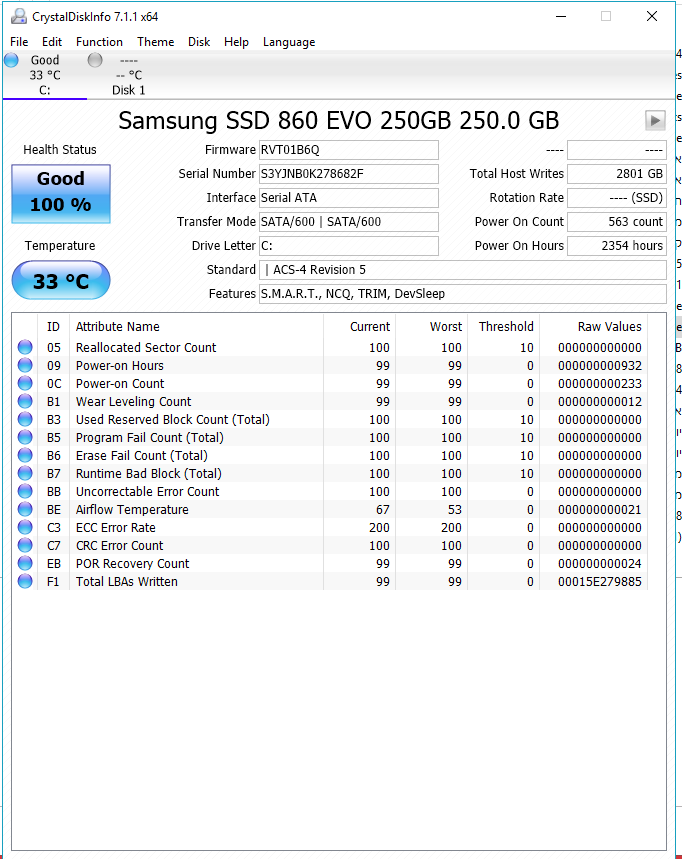Click the Current column header
This screenshot has width=682, height=859.
pos(359,327)
